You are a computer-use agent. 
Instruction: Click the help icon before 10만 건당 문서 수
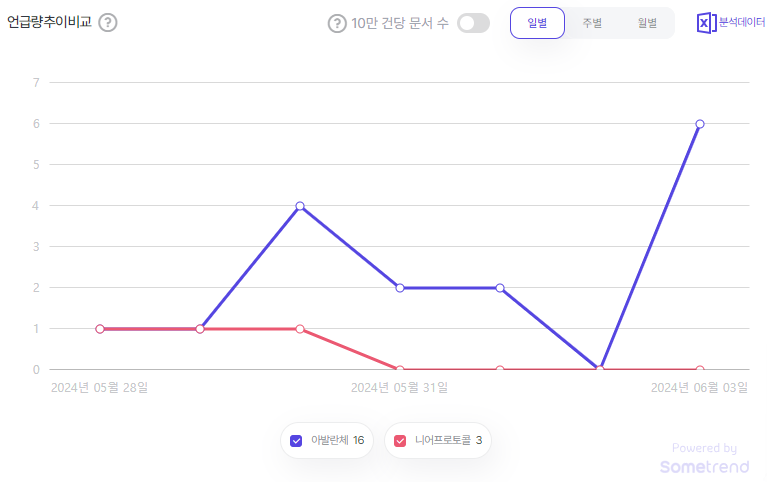click(x=337, y=23)
